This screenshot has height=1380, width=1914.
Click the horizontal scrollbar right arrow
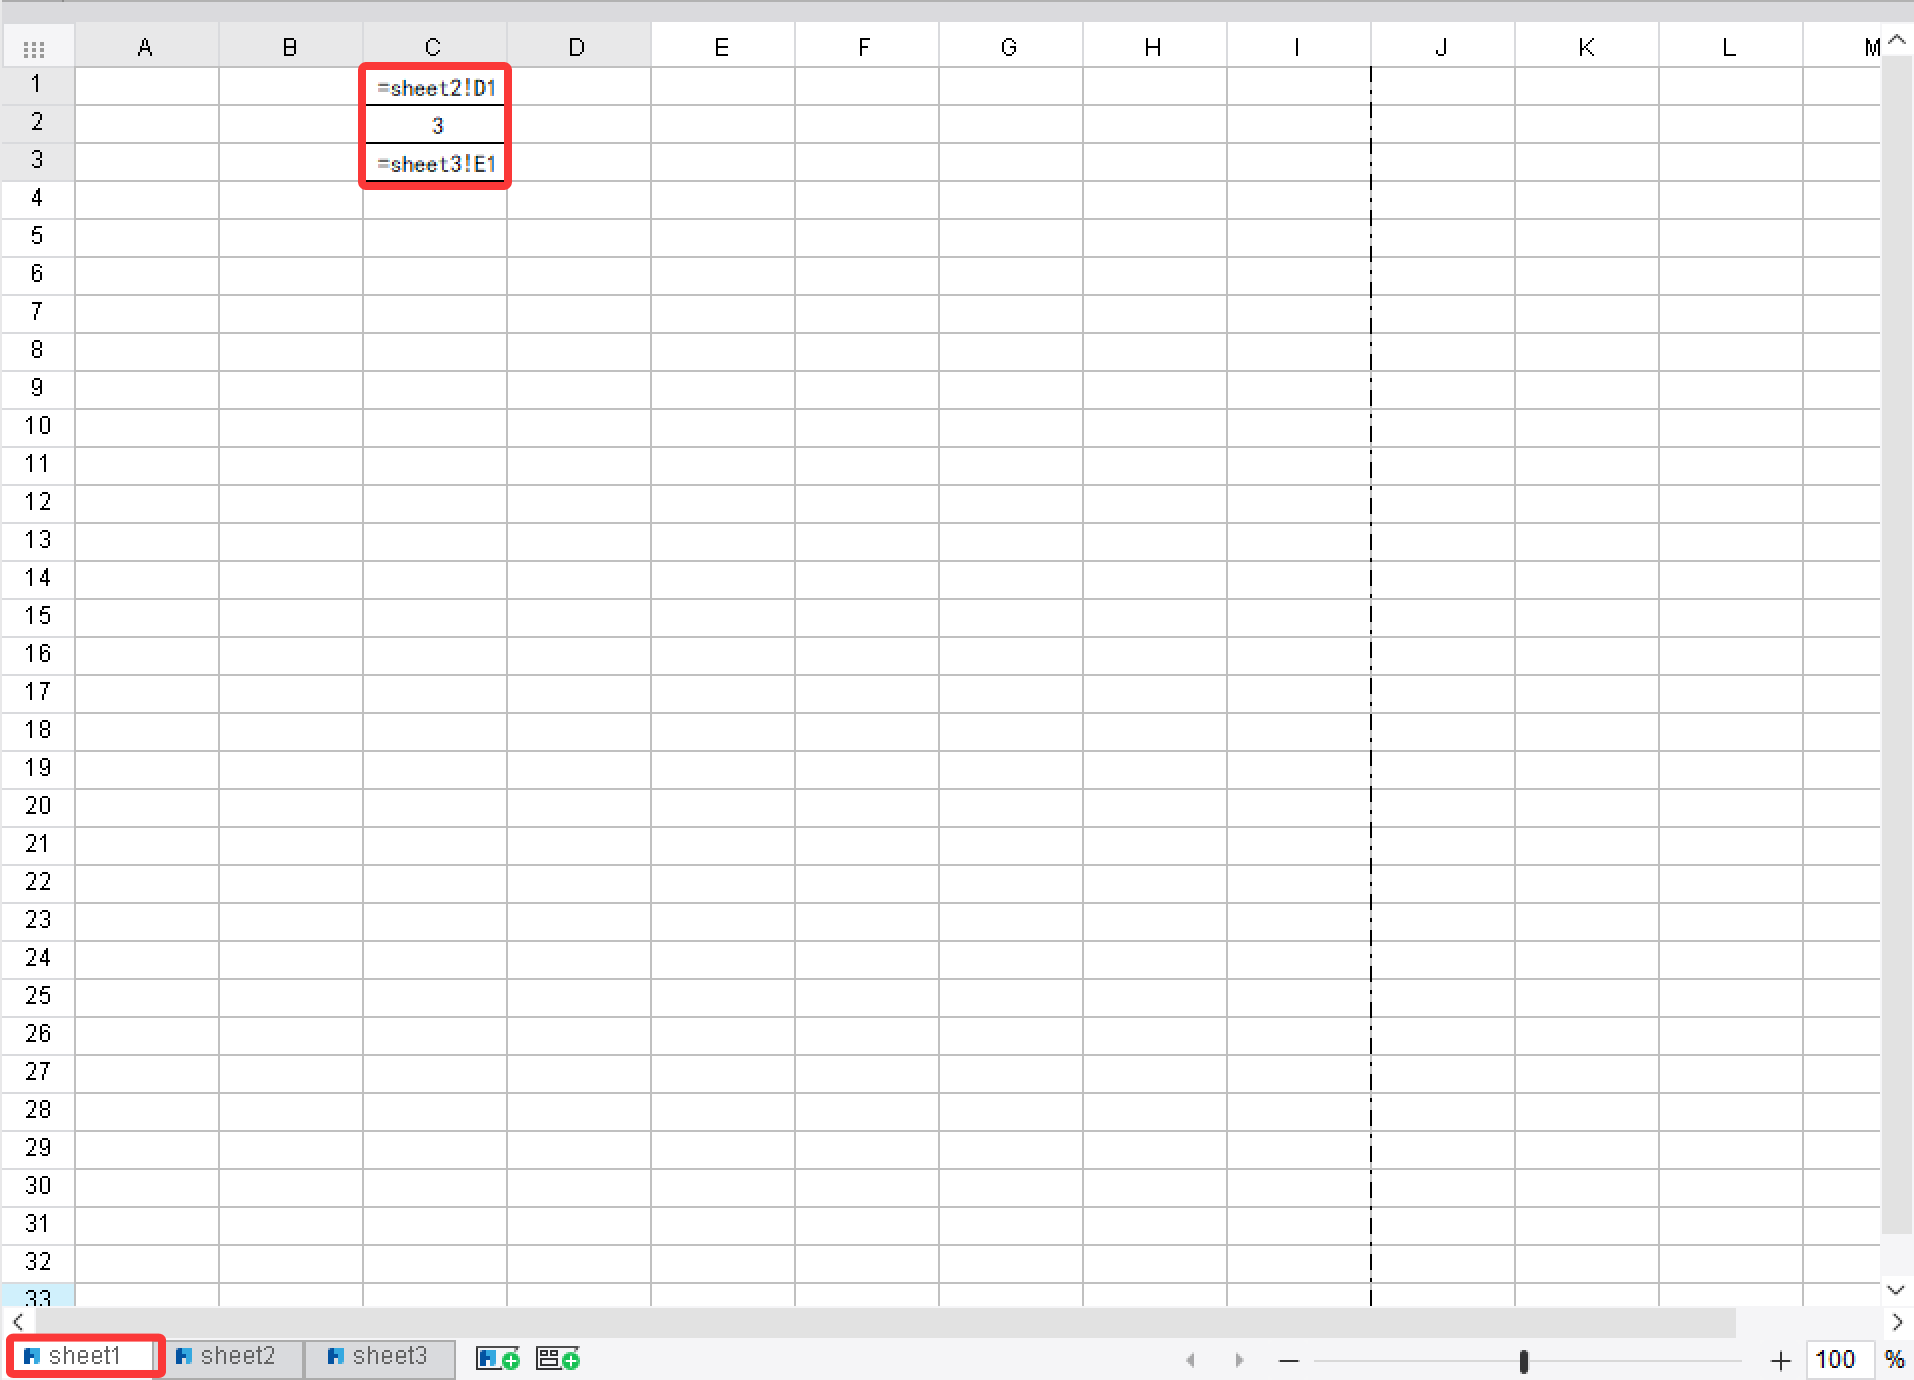tap(1895, 1322)
